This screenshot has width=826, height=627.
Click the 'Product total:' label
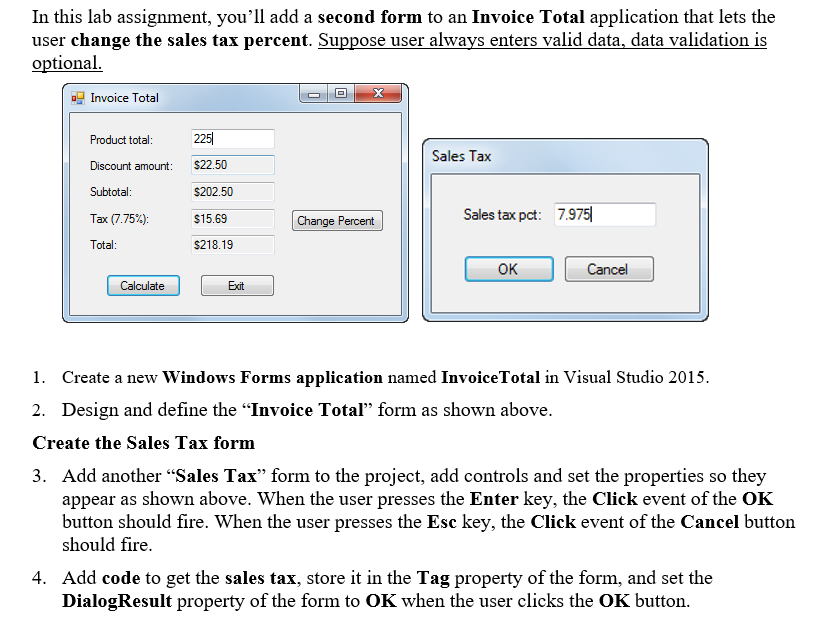point(121,140)
